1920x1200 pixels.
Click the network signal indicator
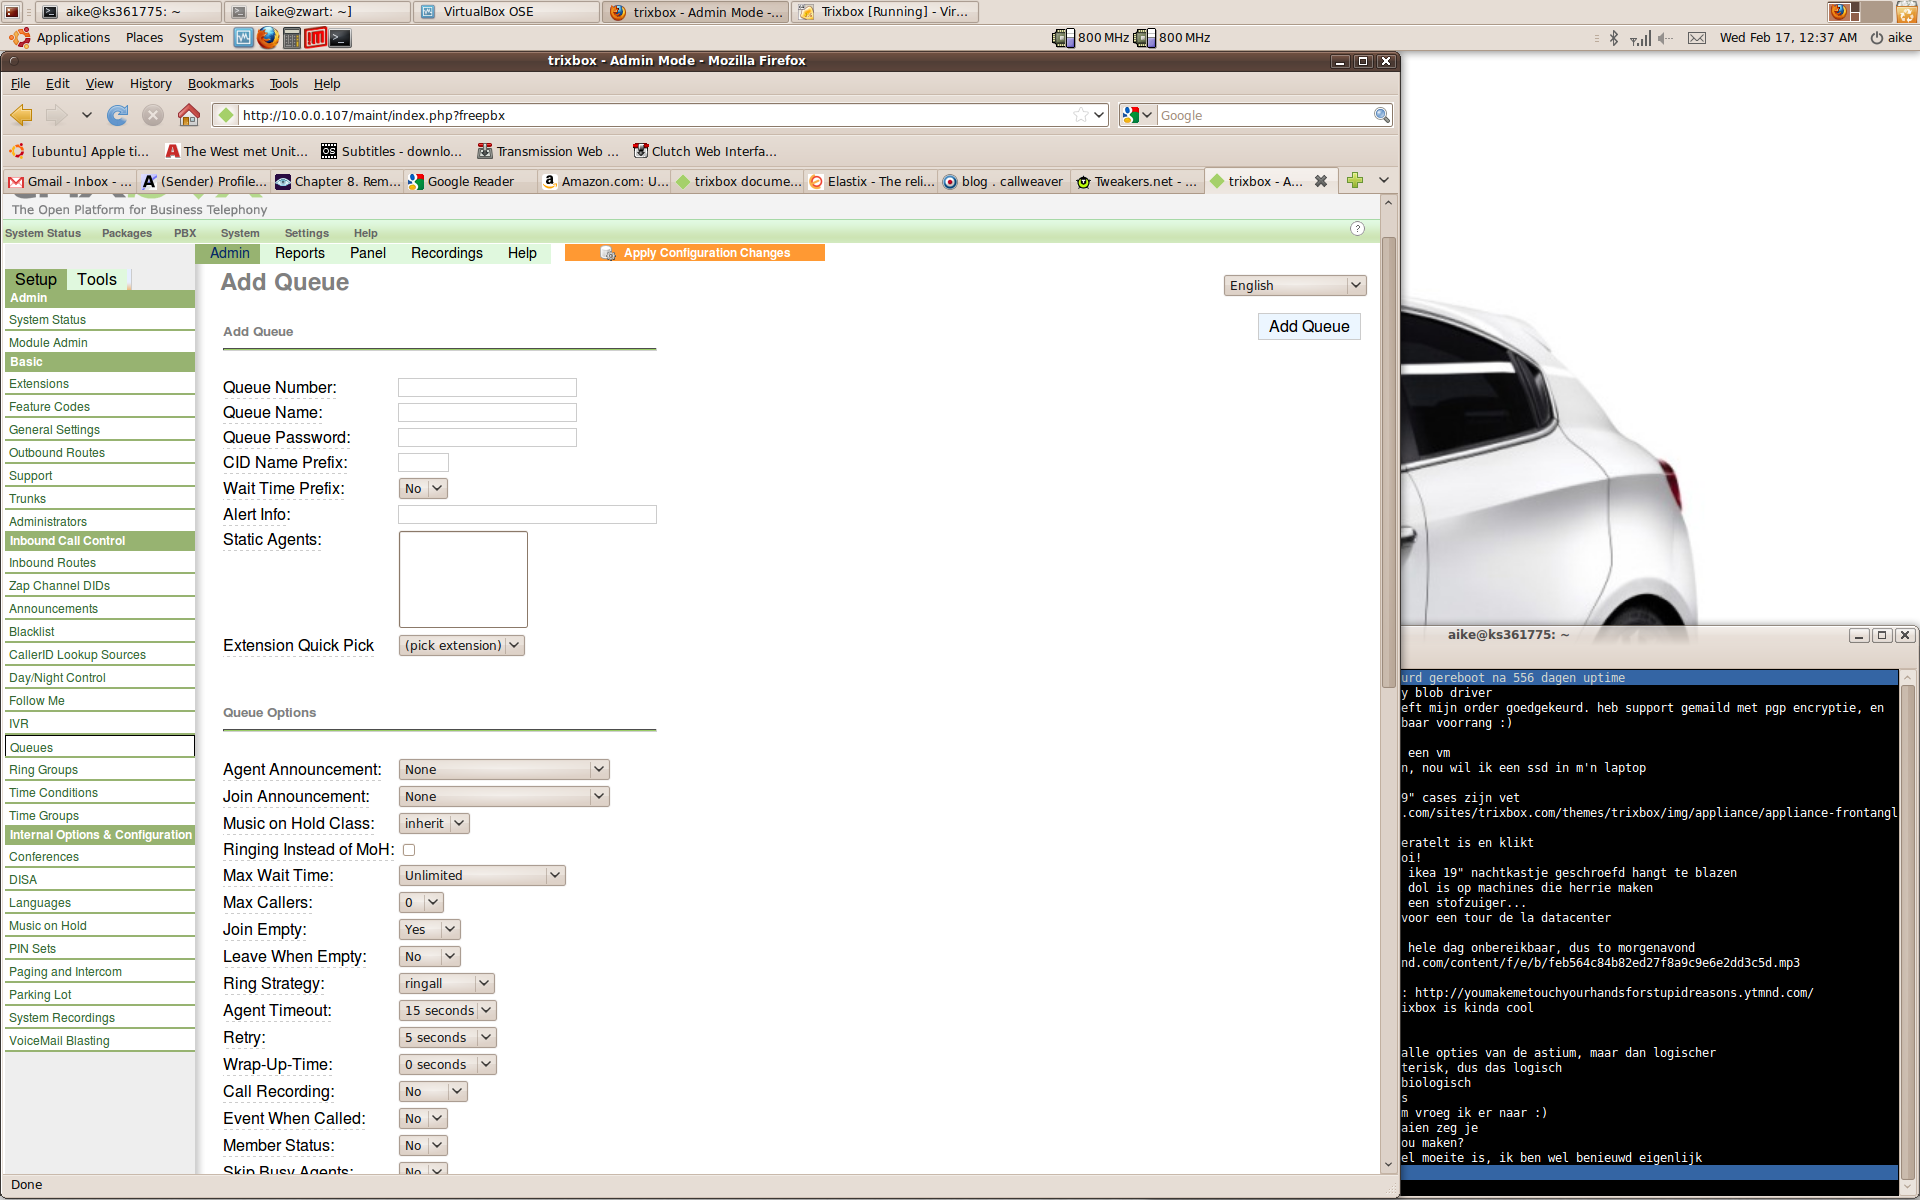point(1640,38)
